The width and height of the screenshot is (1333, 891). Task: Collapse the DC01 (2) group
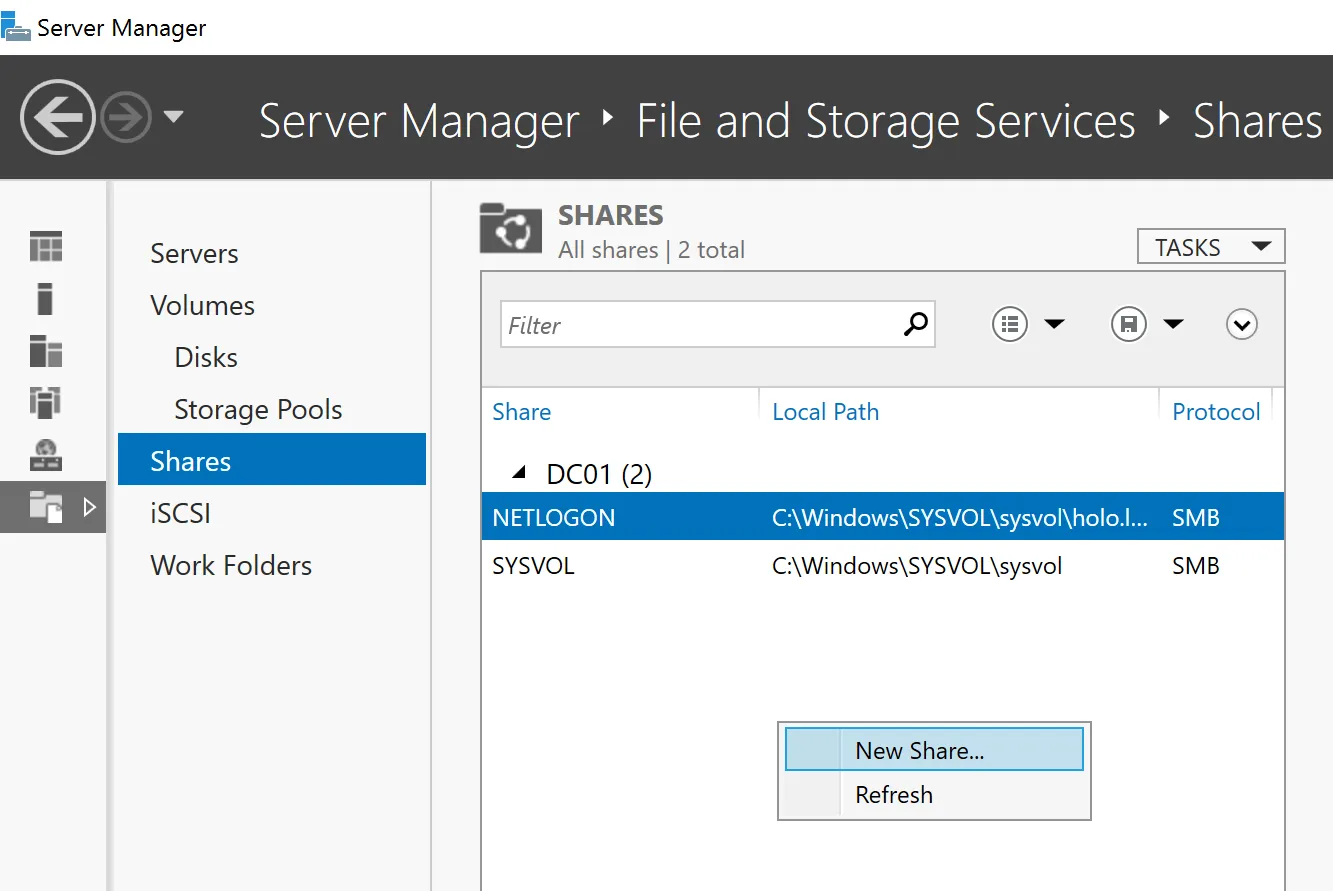point(518,473)
